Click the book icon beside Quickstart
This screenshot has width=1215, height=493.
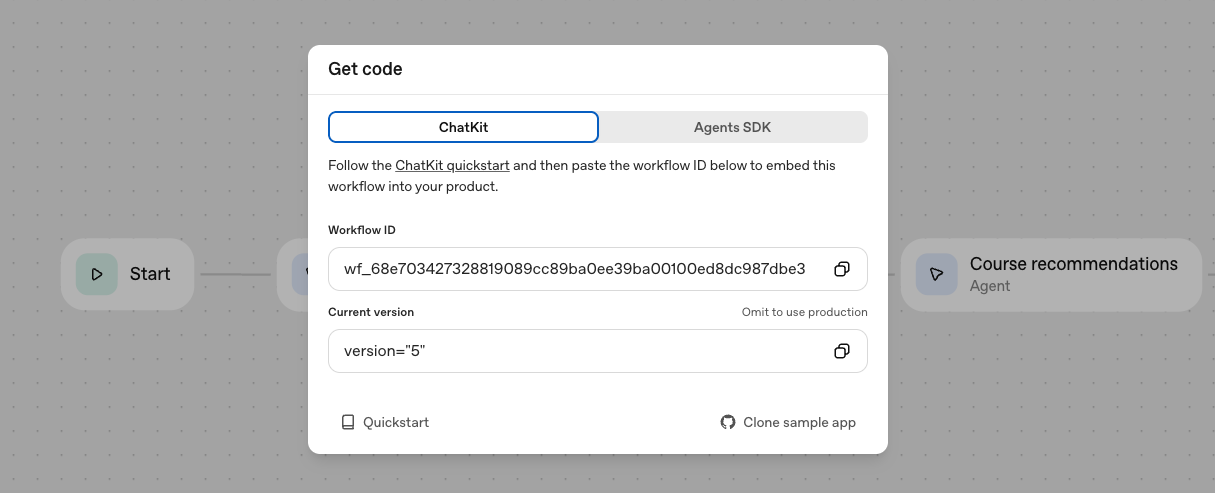(x=348, y=422)
